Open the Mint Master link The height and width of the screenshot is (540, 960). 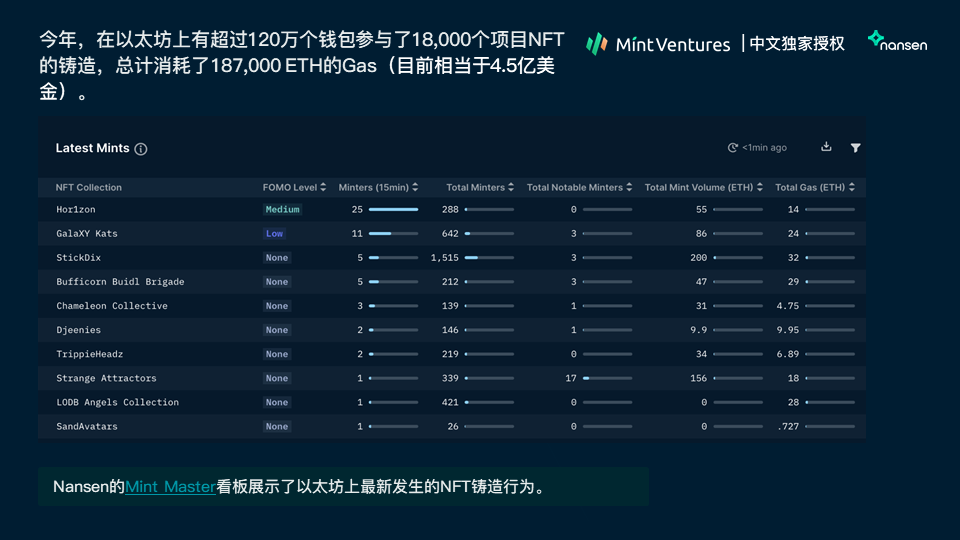pyautogui.click(x=170, y=487)
